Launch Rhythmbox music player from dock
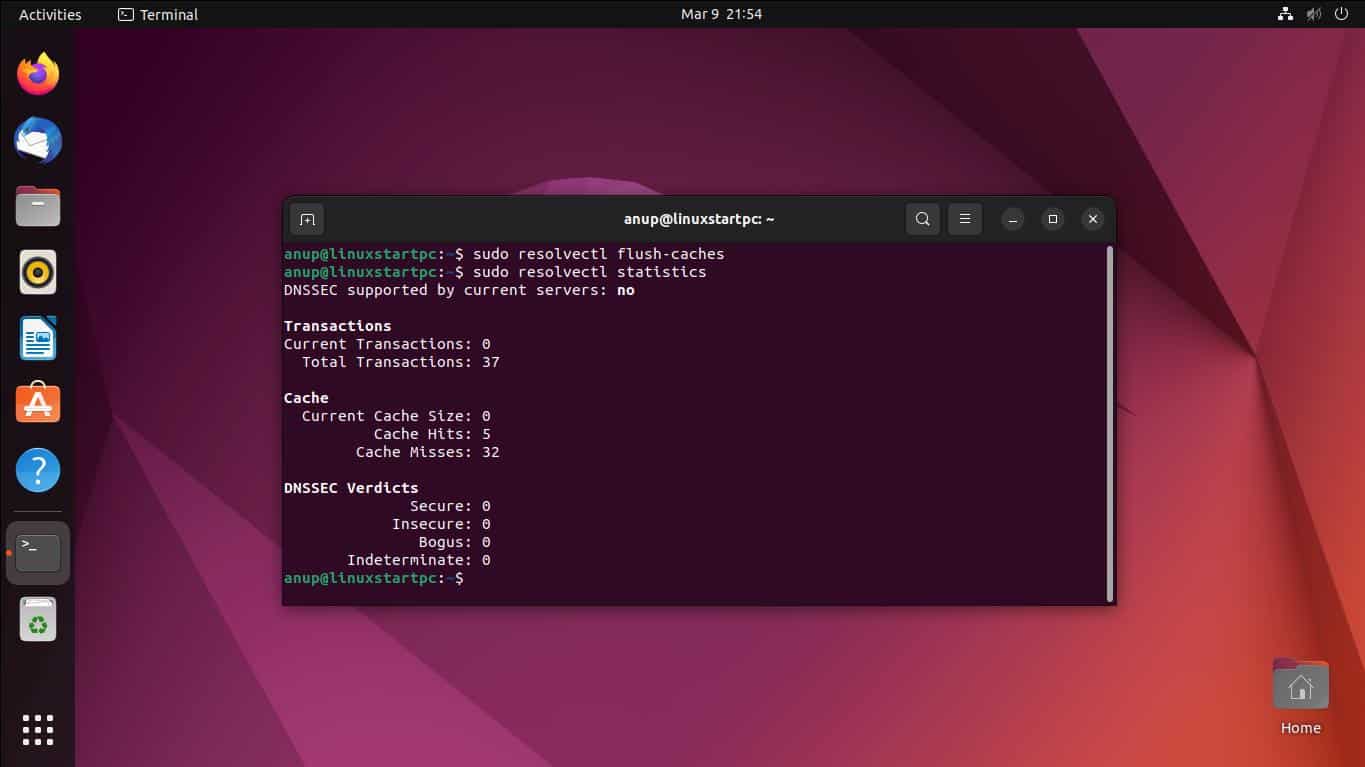1365x767 pixels. pyautogui.click(x=38, y=272)
